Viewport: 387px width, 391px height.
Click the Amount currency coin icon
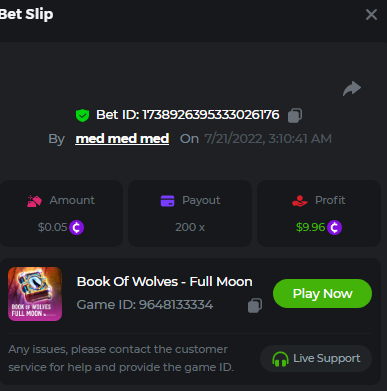point(77,228)
